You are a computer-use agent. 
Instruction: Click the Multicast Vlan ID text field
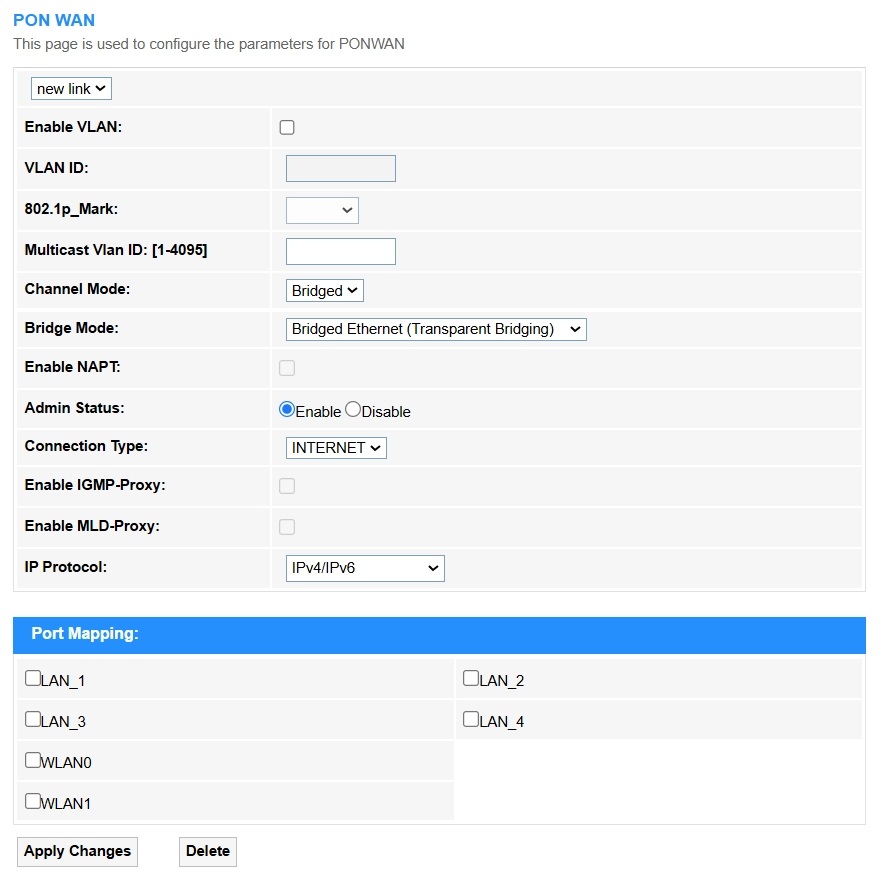pyautogui.click(x=341, y=251)
